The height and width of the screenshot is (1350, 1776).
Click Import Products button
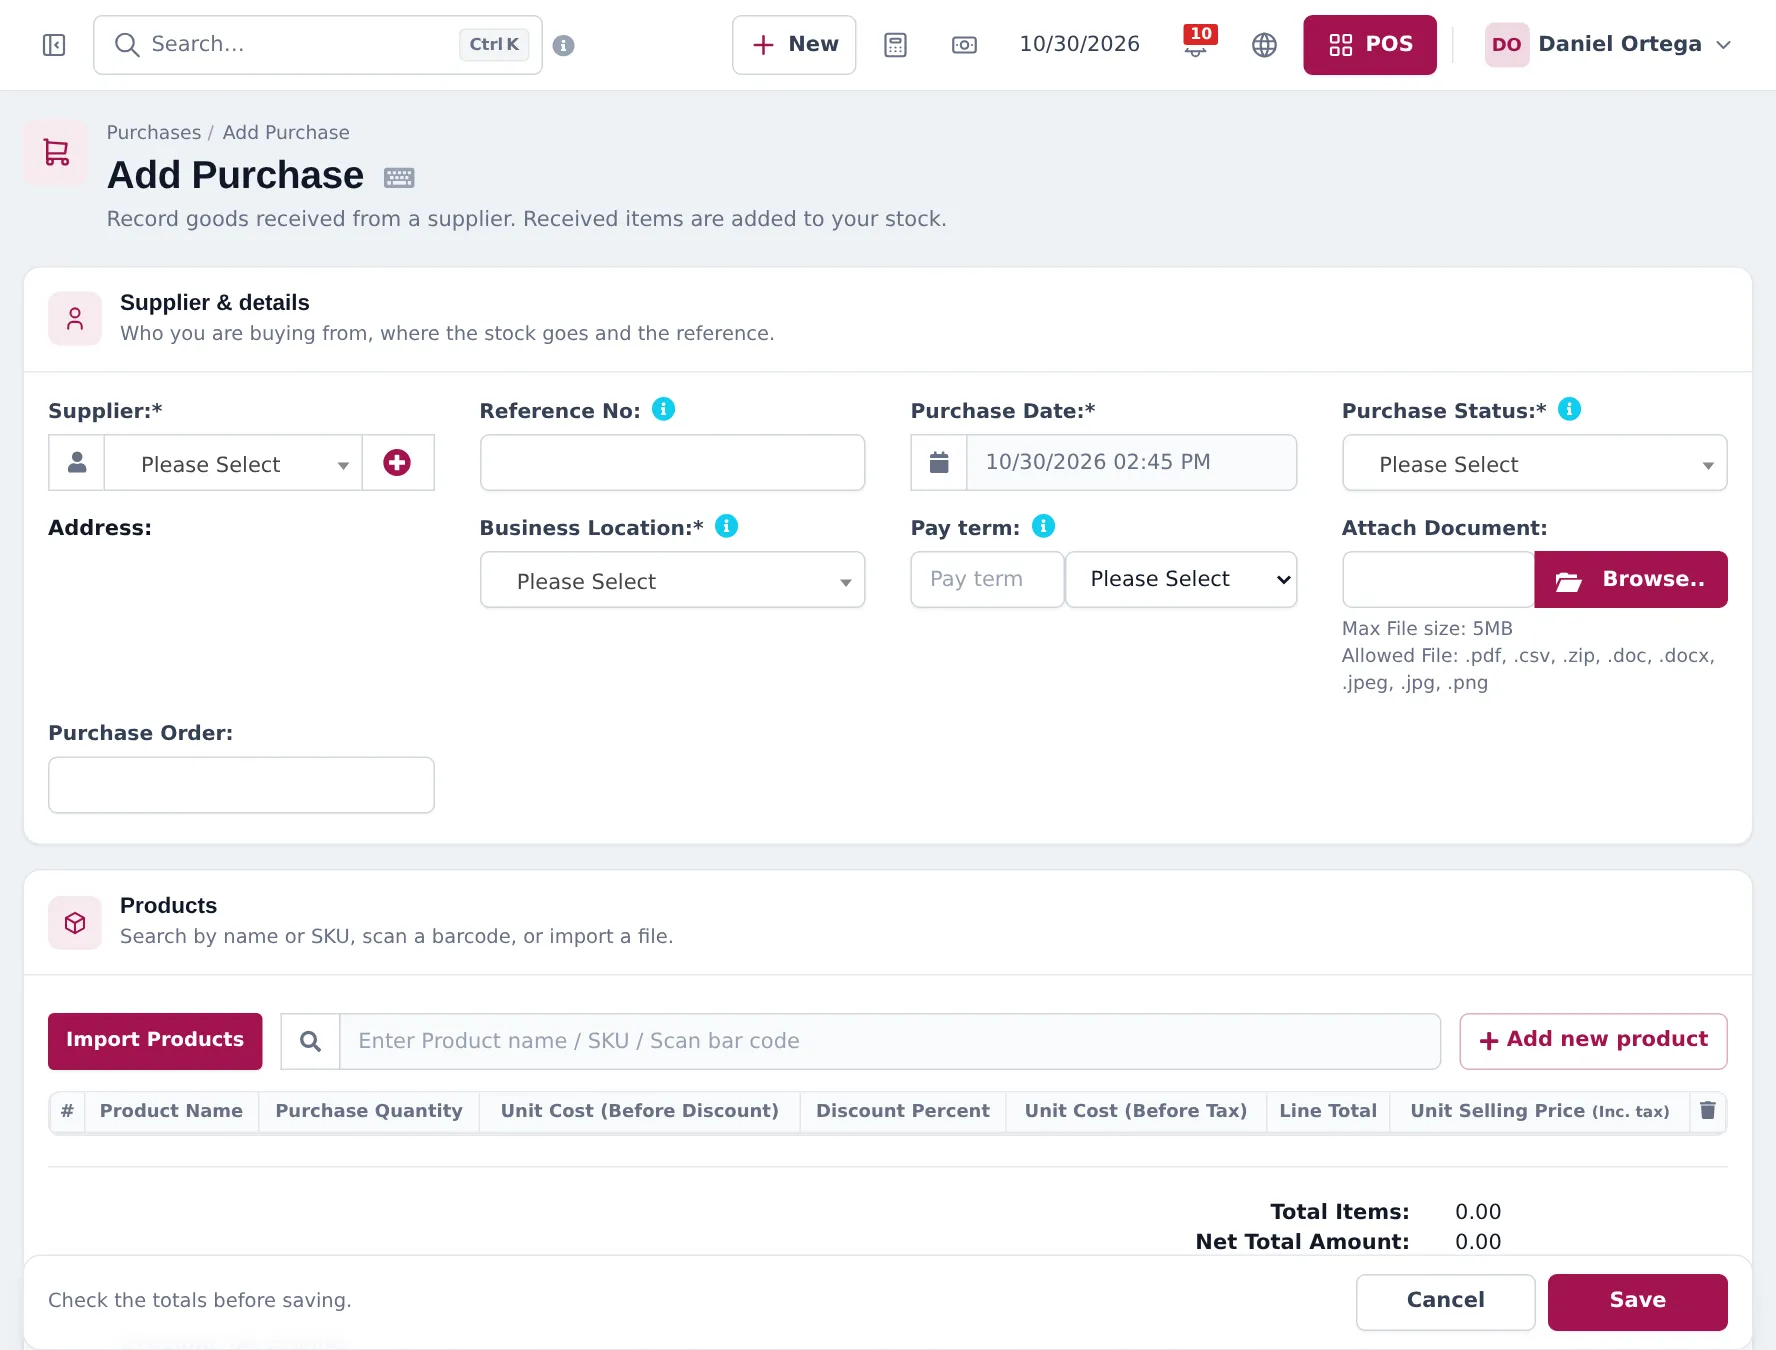tap(155, 1041)
